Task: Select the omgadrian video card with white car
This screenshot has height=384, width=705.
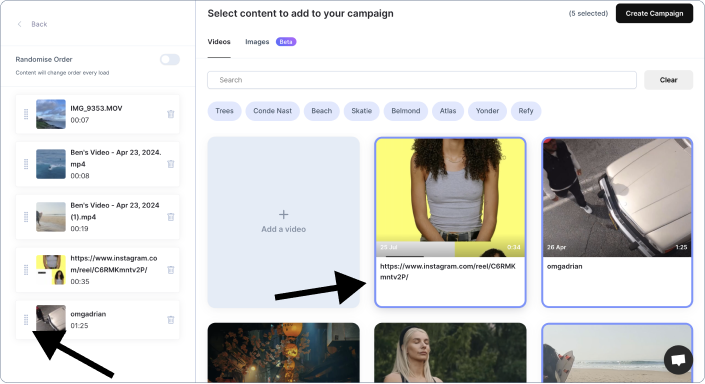Action: coord(617,223)
